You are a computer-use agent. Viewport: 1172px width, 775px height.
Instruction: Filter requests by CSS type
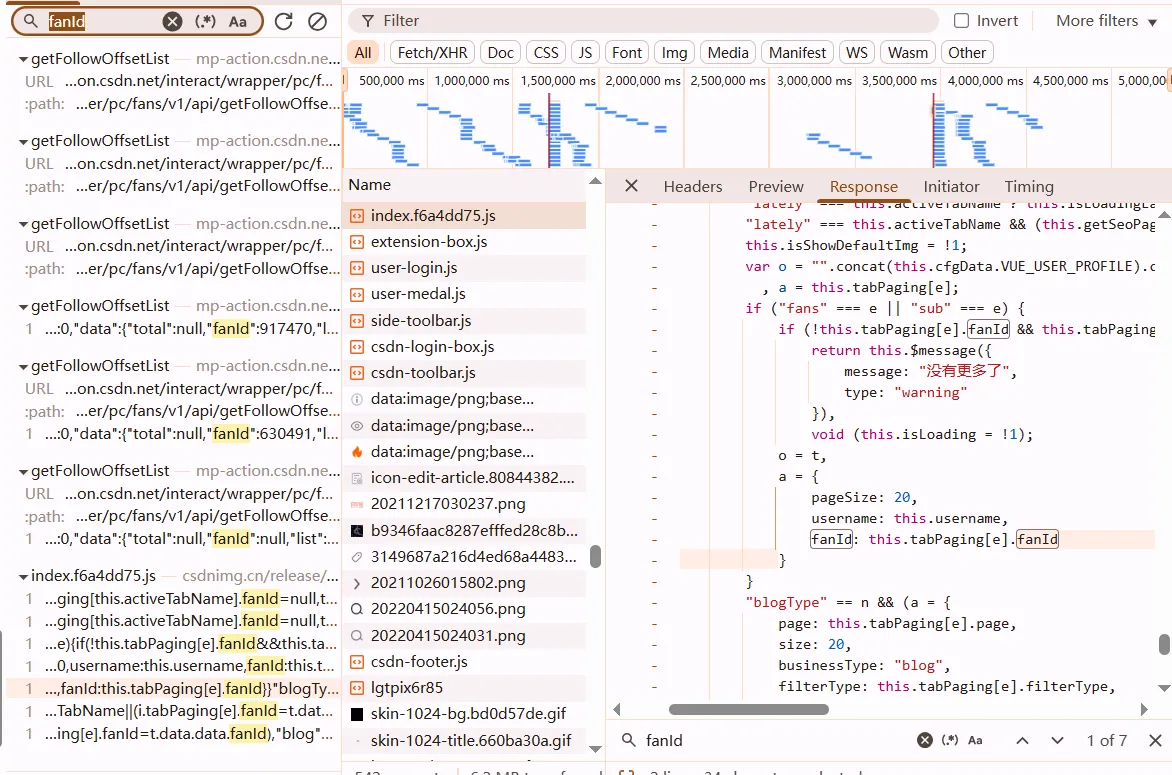click(x=546, y=53)
